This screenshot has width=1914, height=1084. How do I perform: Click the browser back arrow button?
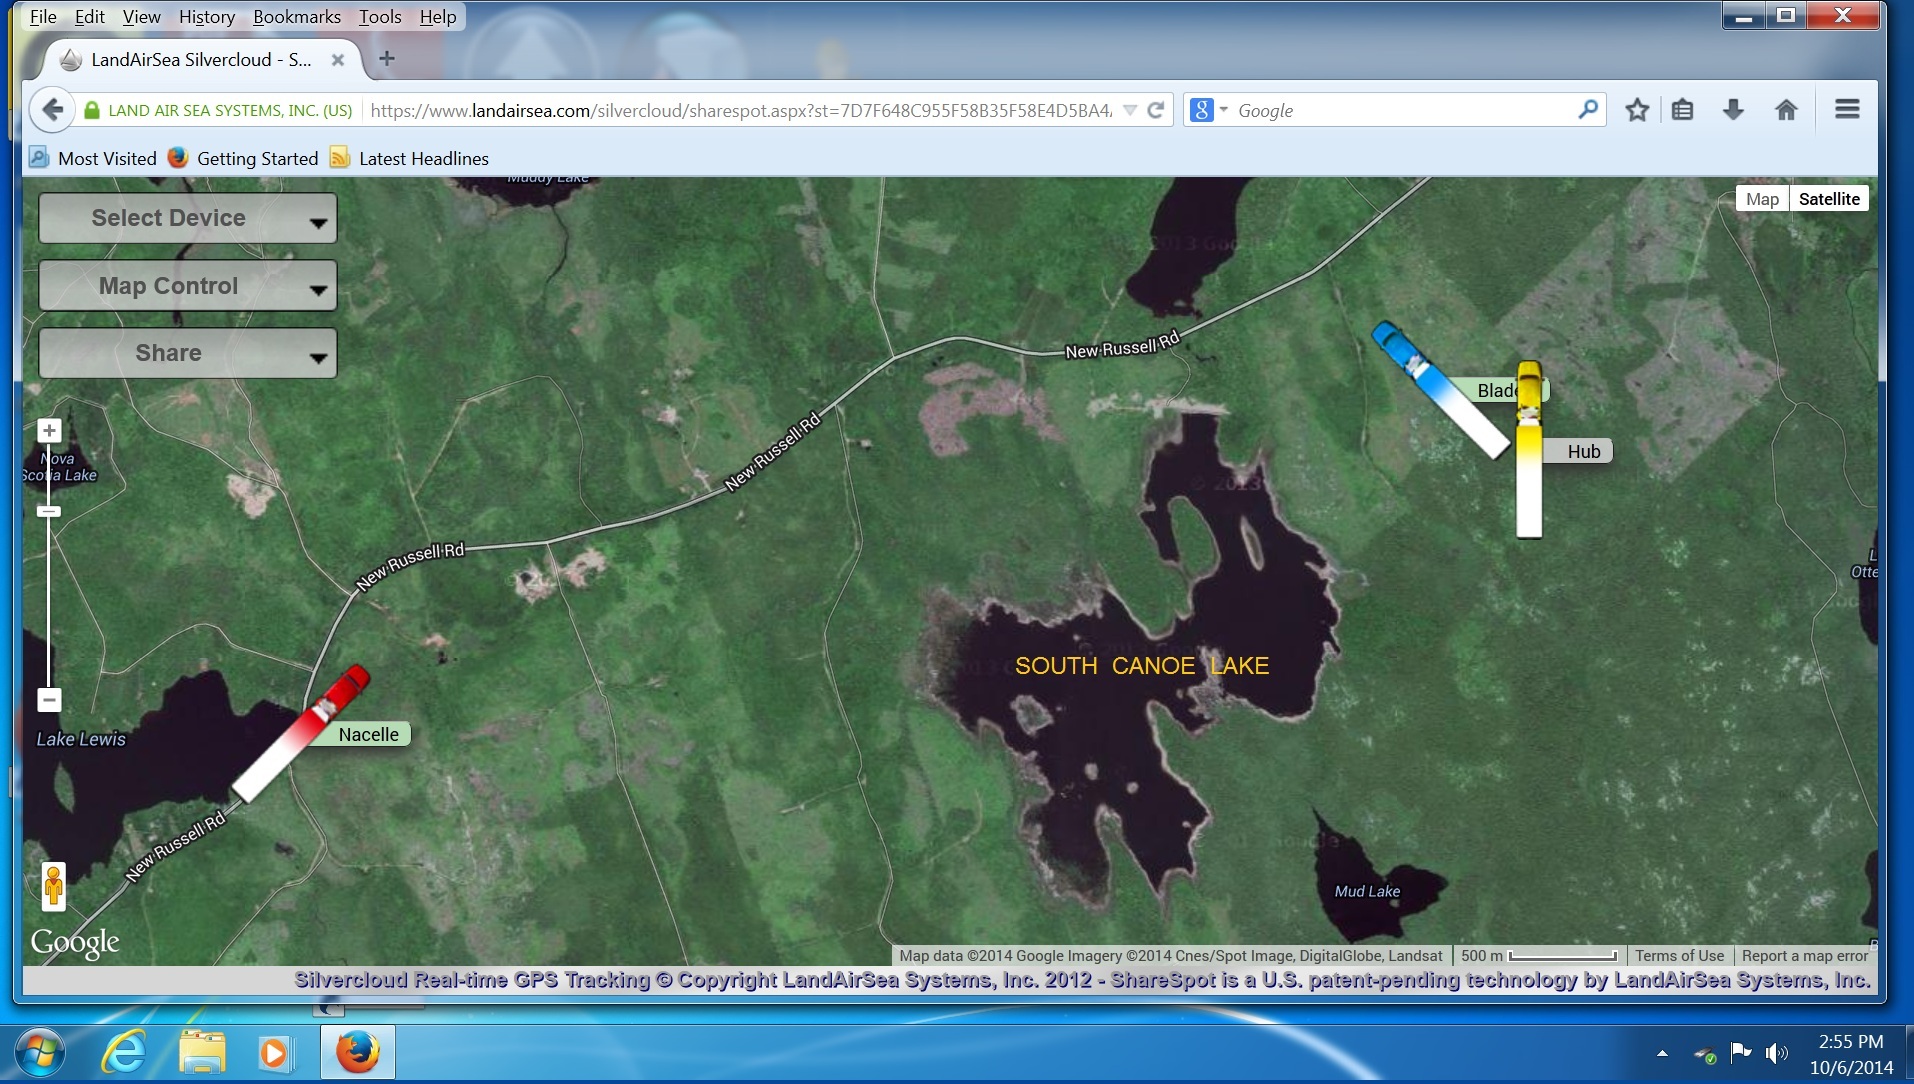tap(53, 110)
